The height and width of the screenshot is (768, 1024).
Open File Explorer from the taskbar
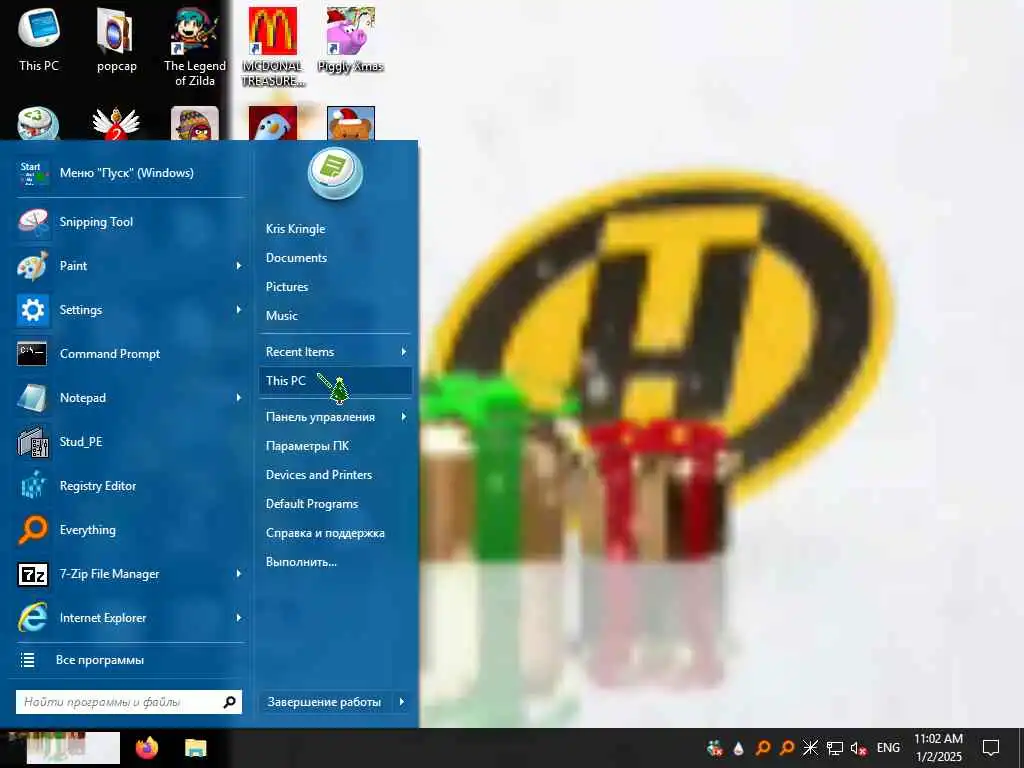coord(195,748)
